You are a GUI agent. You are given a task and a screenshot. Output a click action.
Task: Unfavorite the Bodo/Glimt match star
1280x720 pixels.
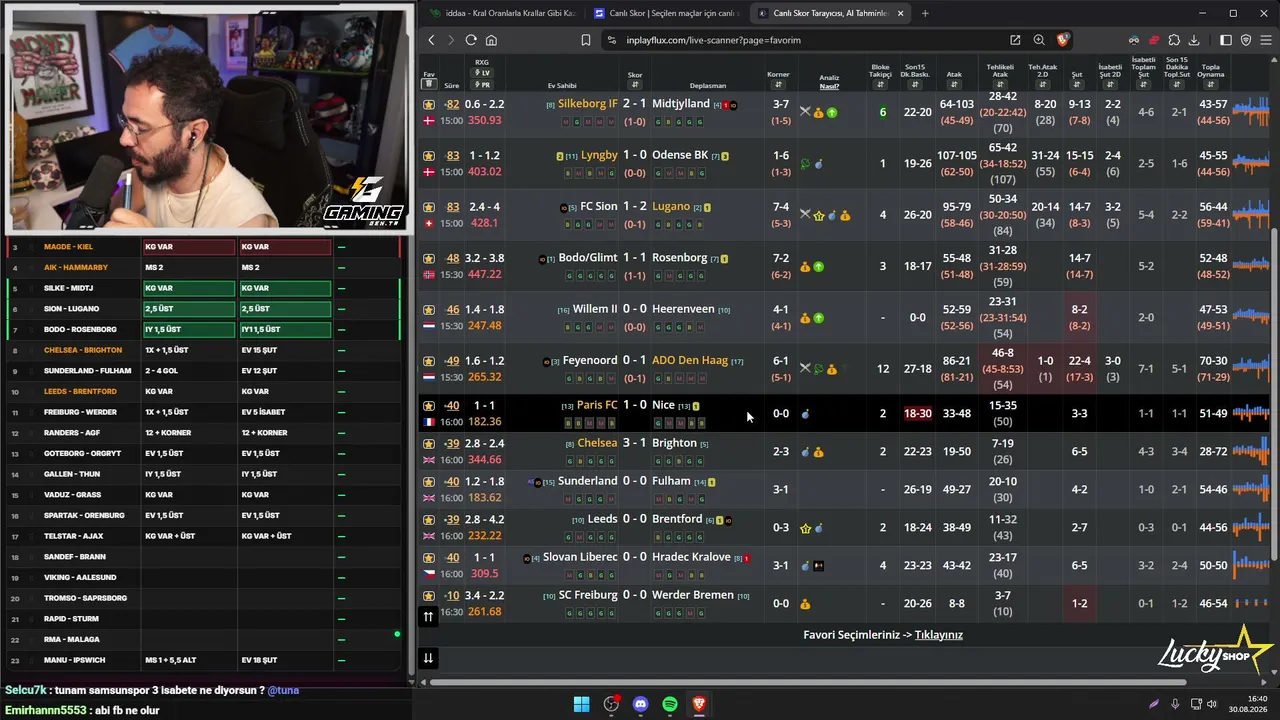(429, 258)
